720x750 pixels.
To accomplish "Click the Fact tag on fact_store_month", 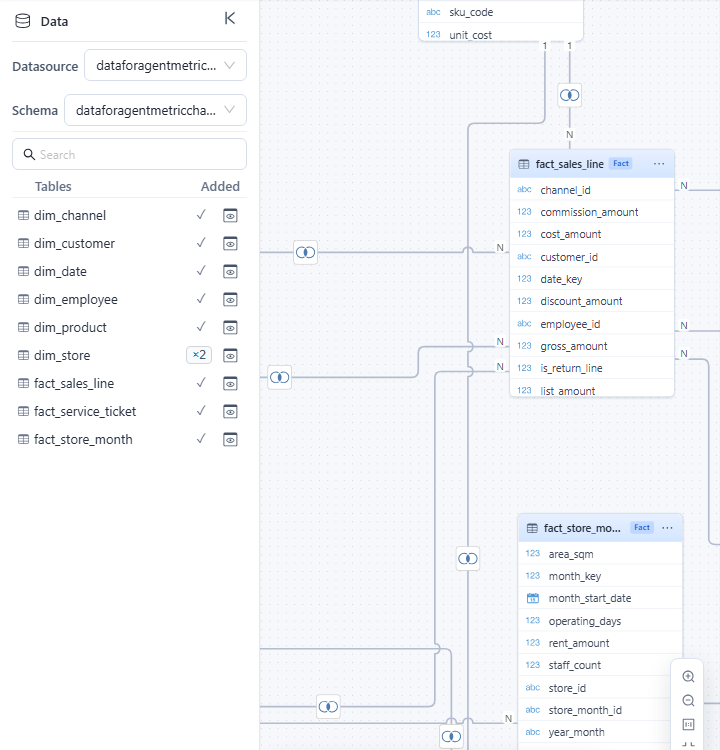I will click(642, 528).
